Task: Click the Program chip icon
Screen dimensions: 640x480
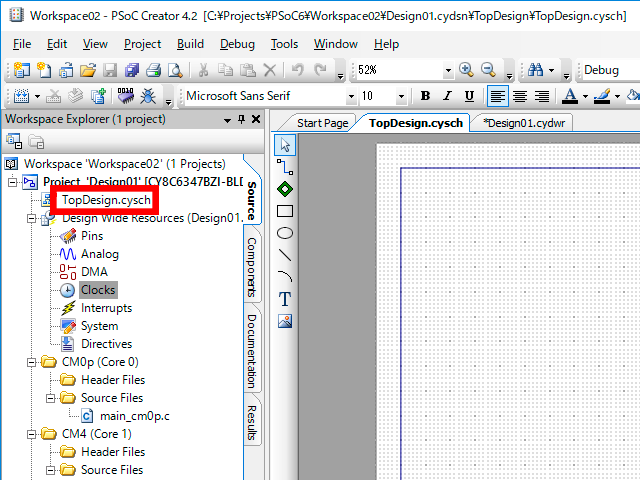Action: (x=125, y=96)
